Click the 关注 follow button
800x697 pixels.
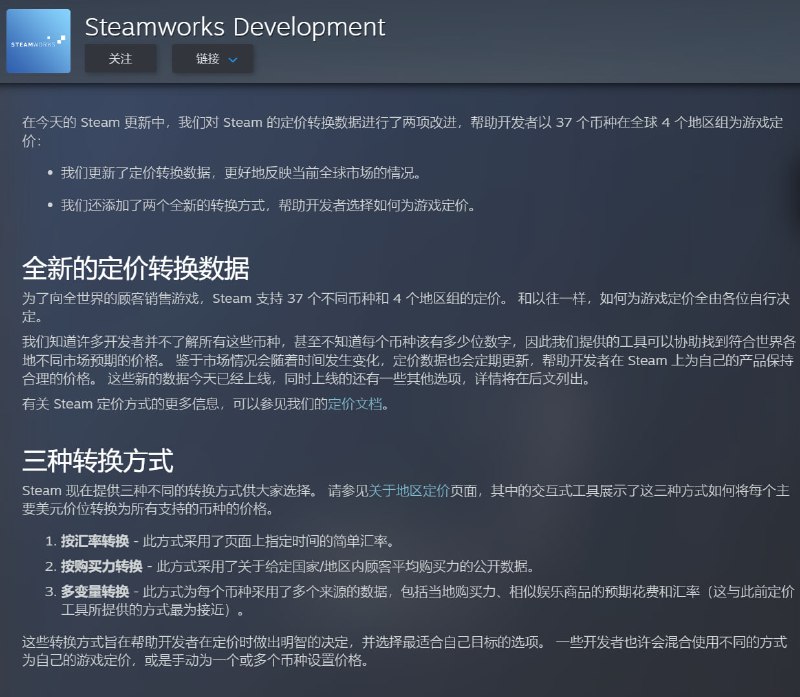click(120, 59)
